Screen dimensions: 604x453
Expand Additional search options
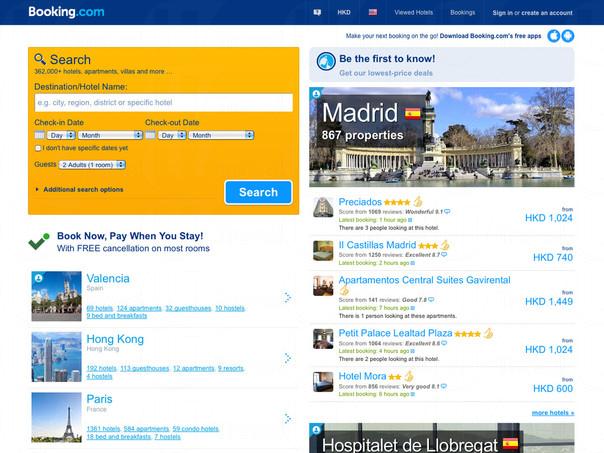click(x=83, y=189)
